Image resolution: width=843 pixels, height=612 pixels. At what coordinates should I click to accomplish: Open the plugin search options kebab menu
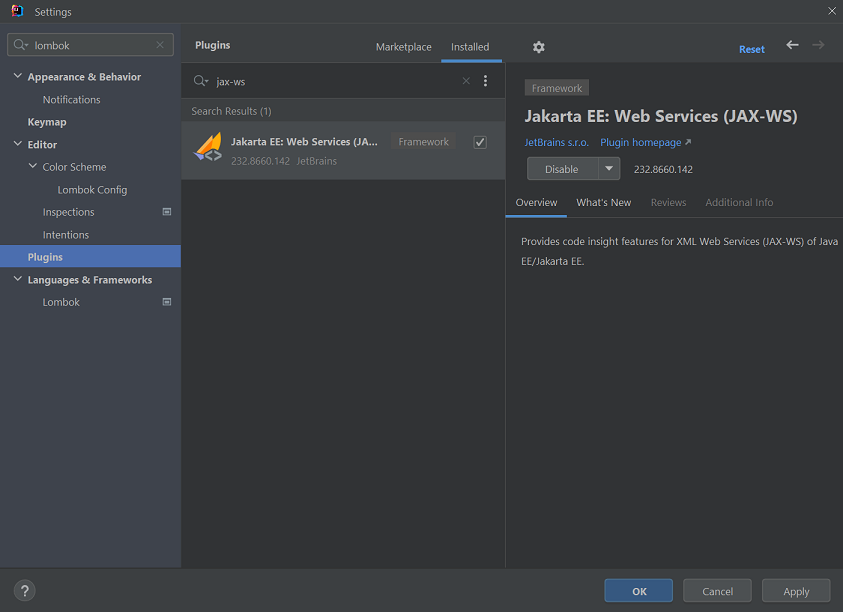tap(485, 81)
